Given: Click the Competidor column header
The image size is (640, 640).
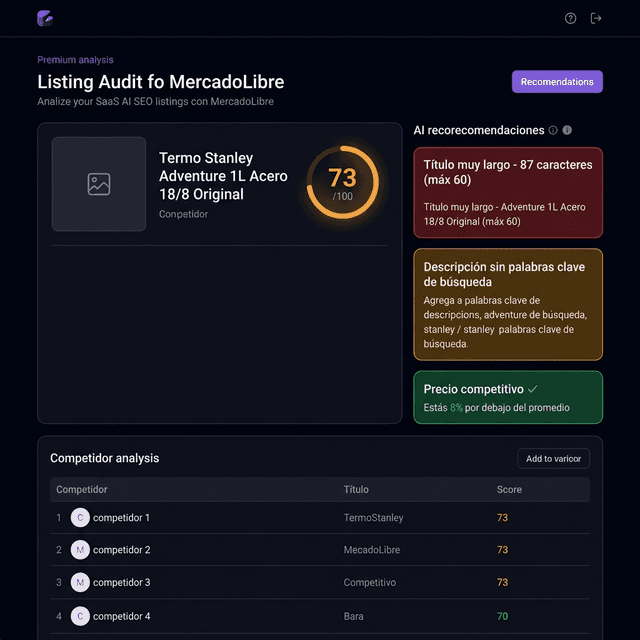Looking at the screenshot, I should 82,489.
